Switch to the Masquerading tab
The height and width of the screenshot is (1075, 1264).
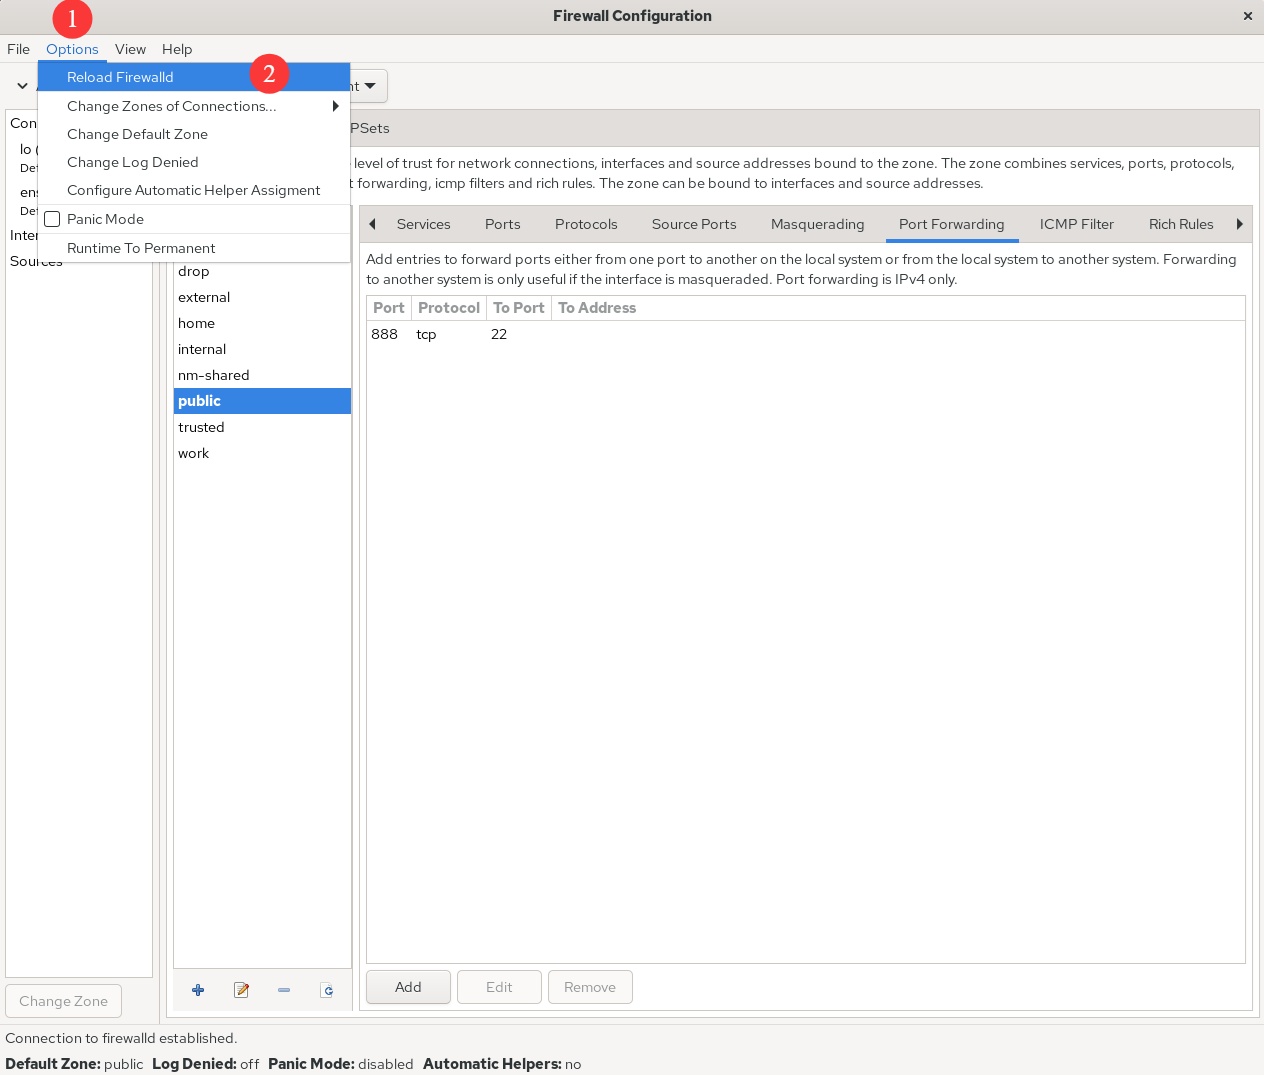pyautogui.click(x=817, y=224)
